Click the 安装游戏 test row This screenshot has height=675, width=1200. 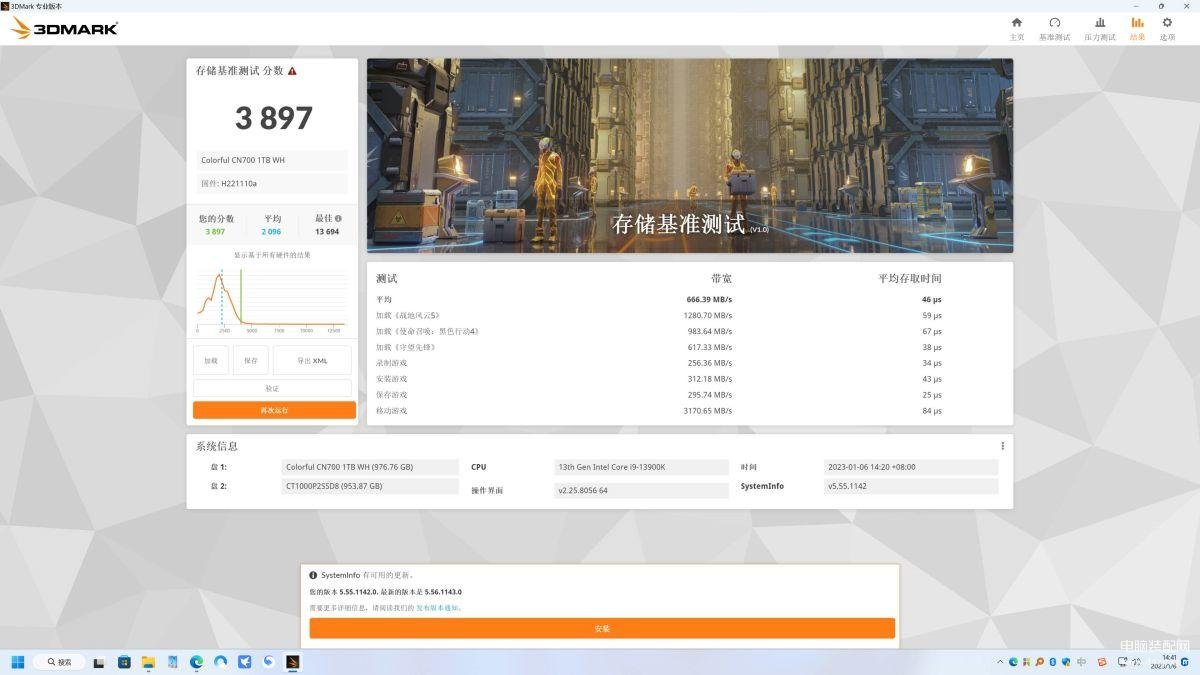[690, 379]
